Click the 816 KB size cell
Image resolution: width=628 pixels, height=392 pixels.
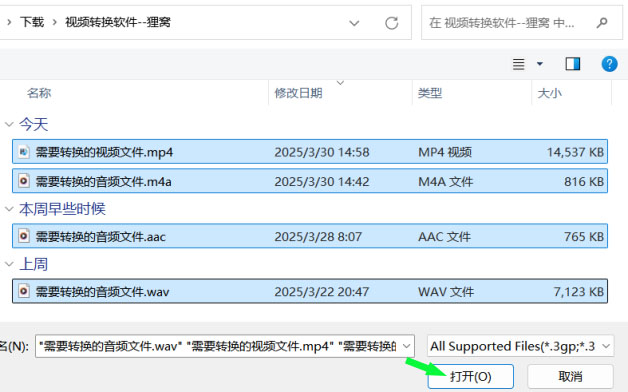coord(584,181)
